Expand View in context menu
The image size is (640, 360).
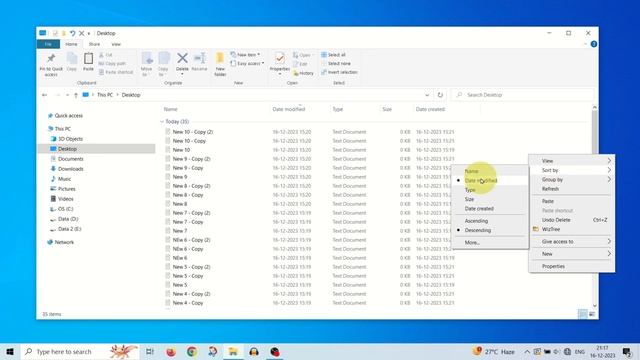click(571, 161)
